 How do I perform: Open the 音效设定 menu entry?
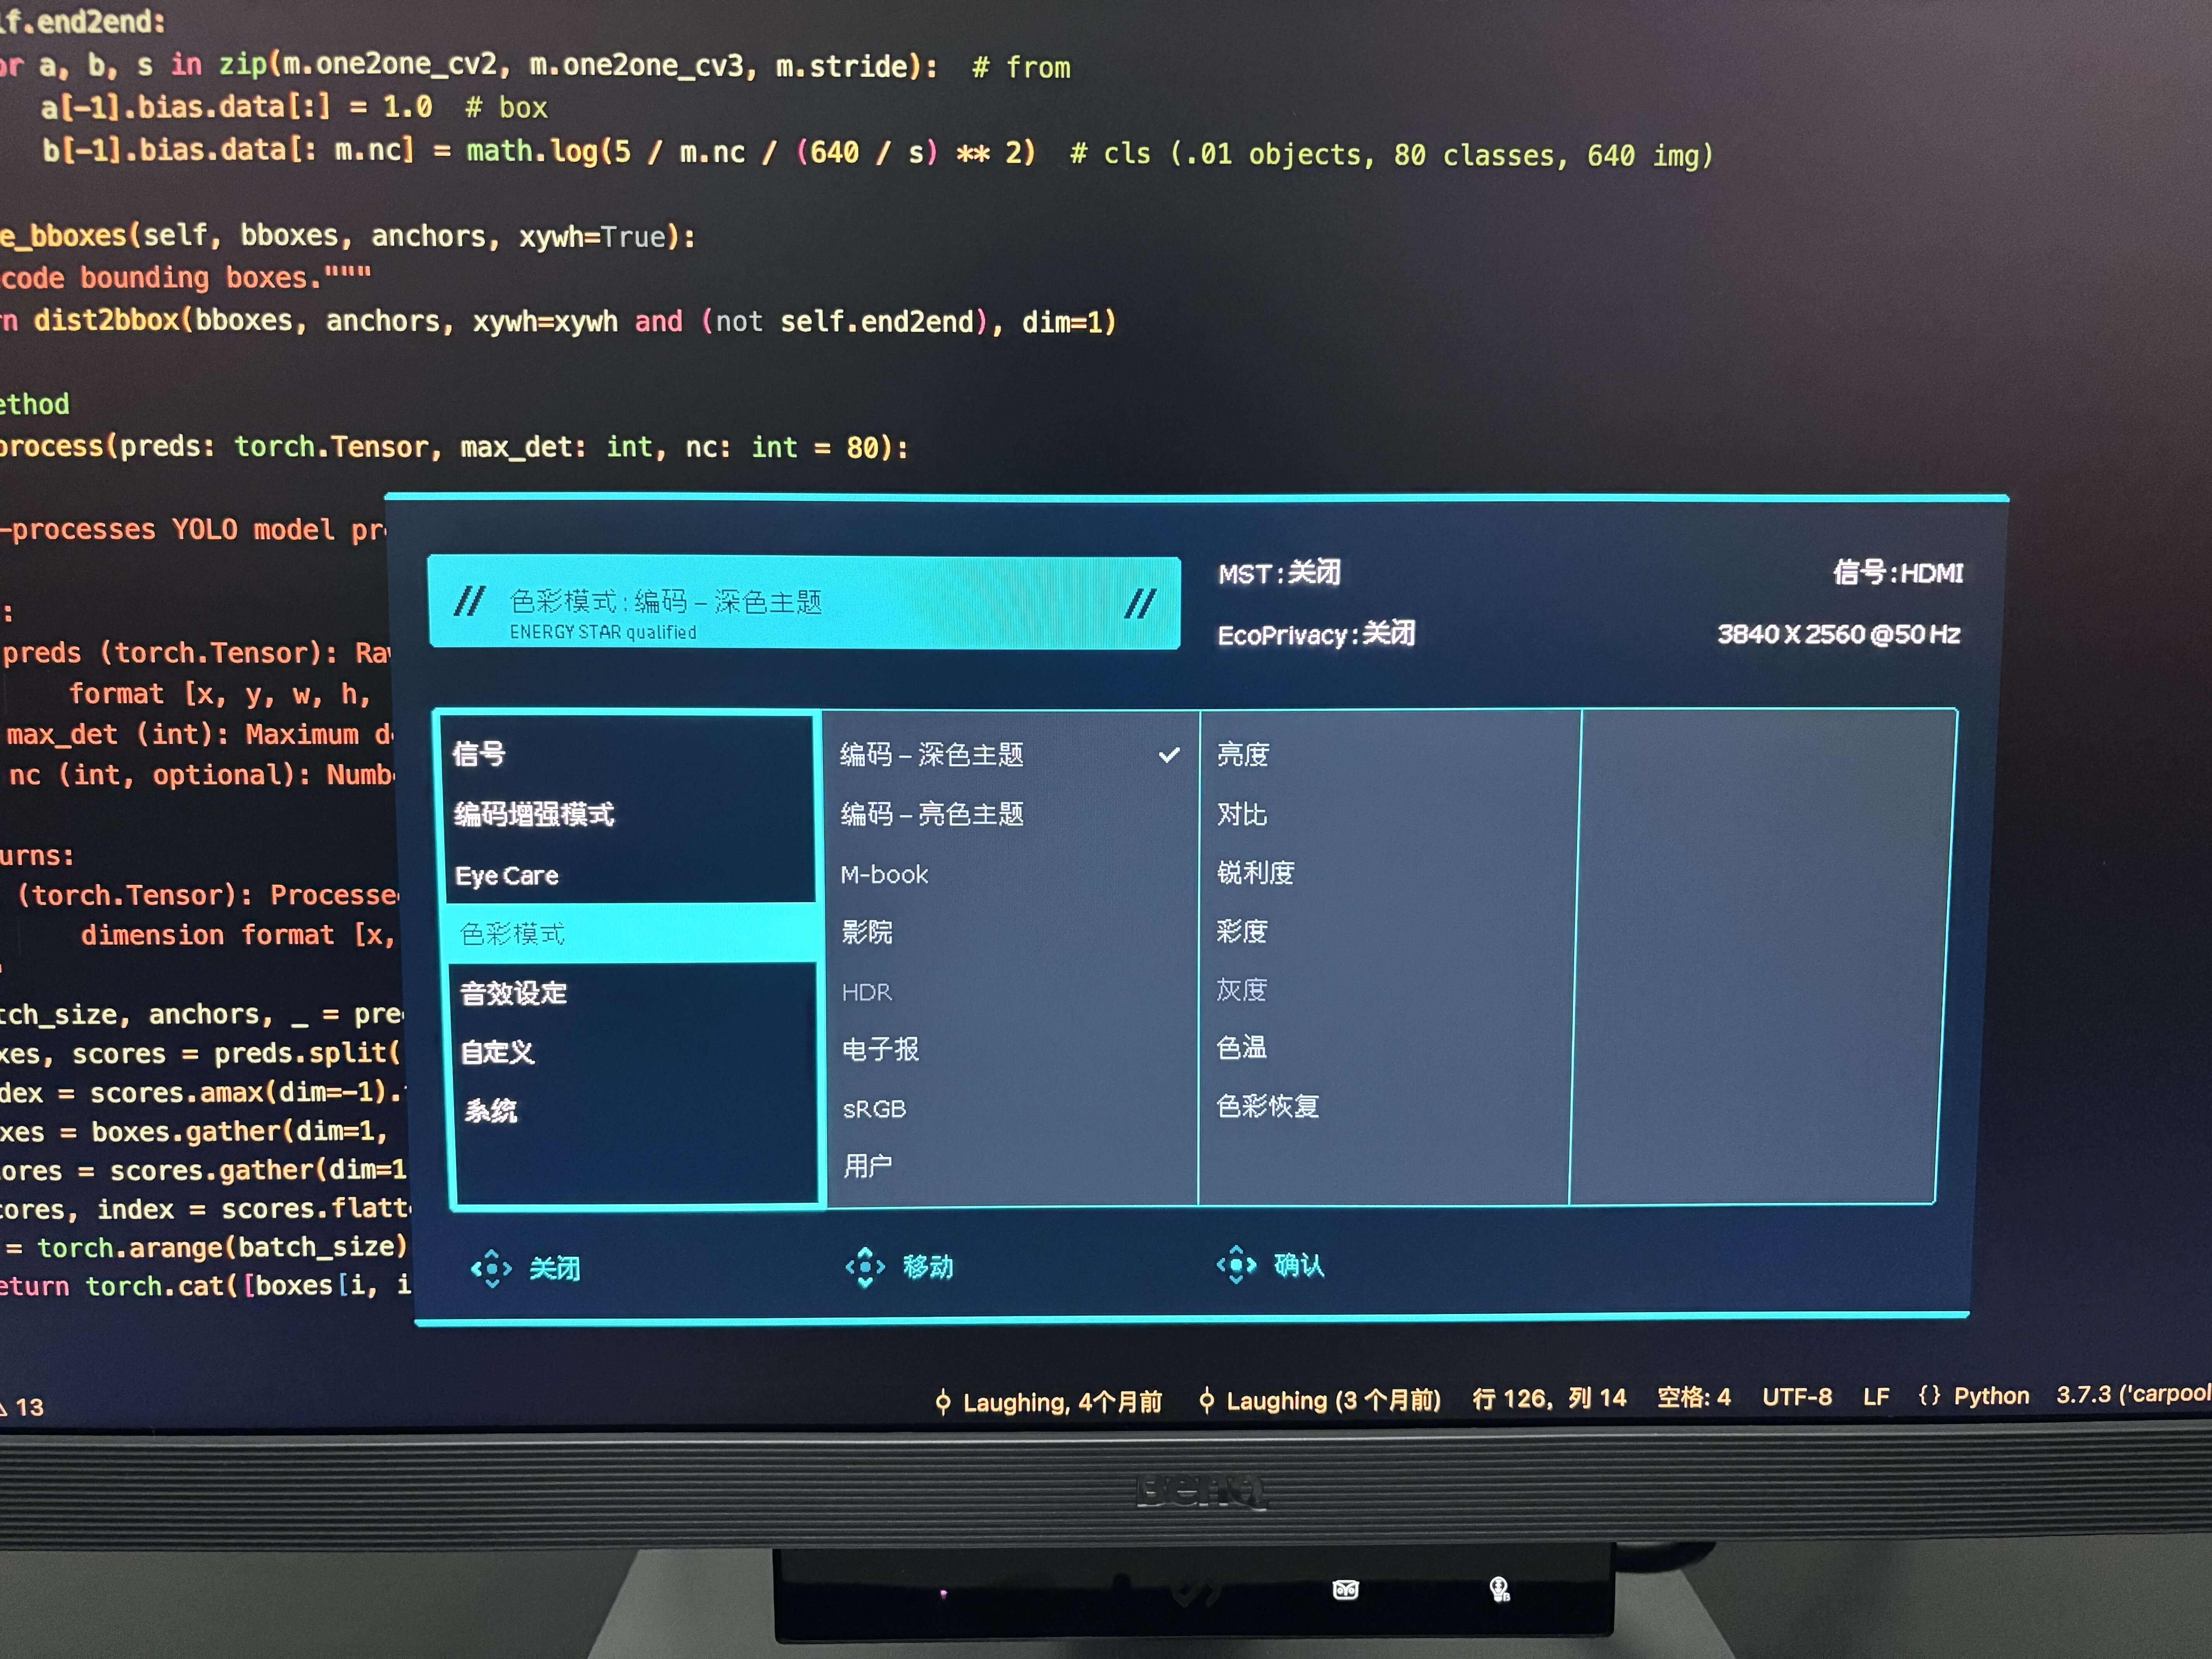coord(513,993)
